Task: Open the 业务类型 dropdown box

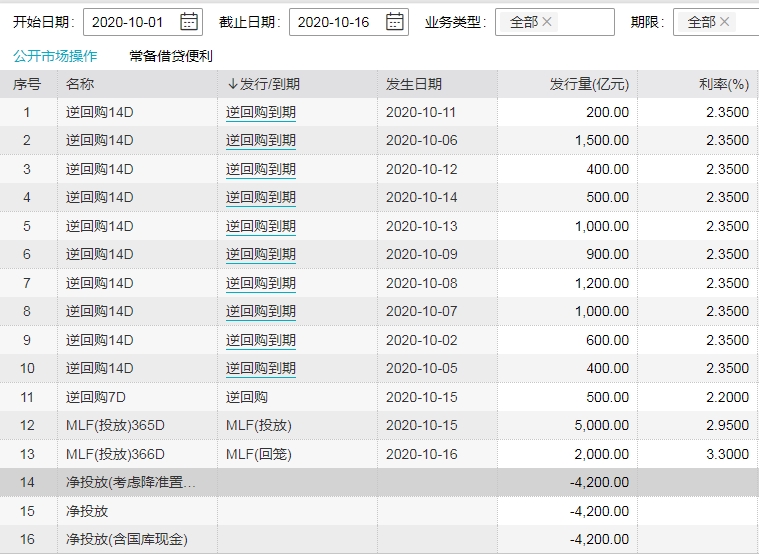Action: point(555,22)
